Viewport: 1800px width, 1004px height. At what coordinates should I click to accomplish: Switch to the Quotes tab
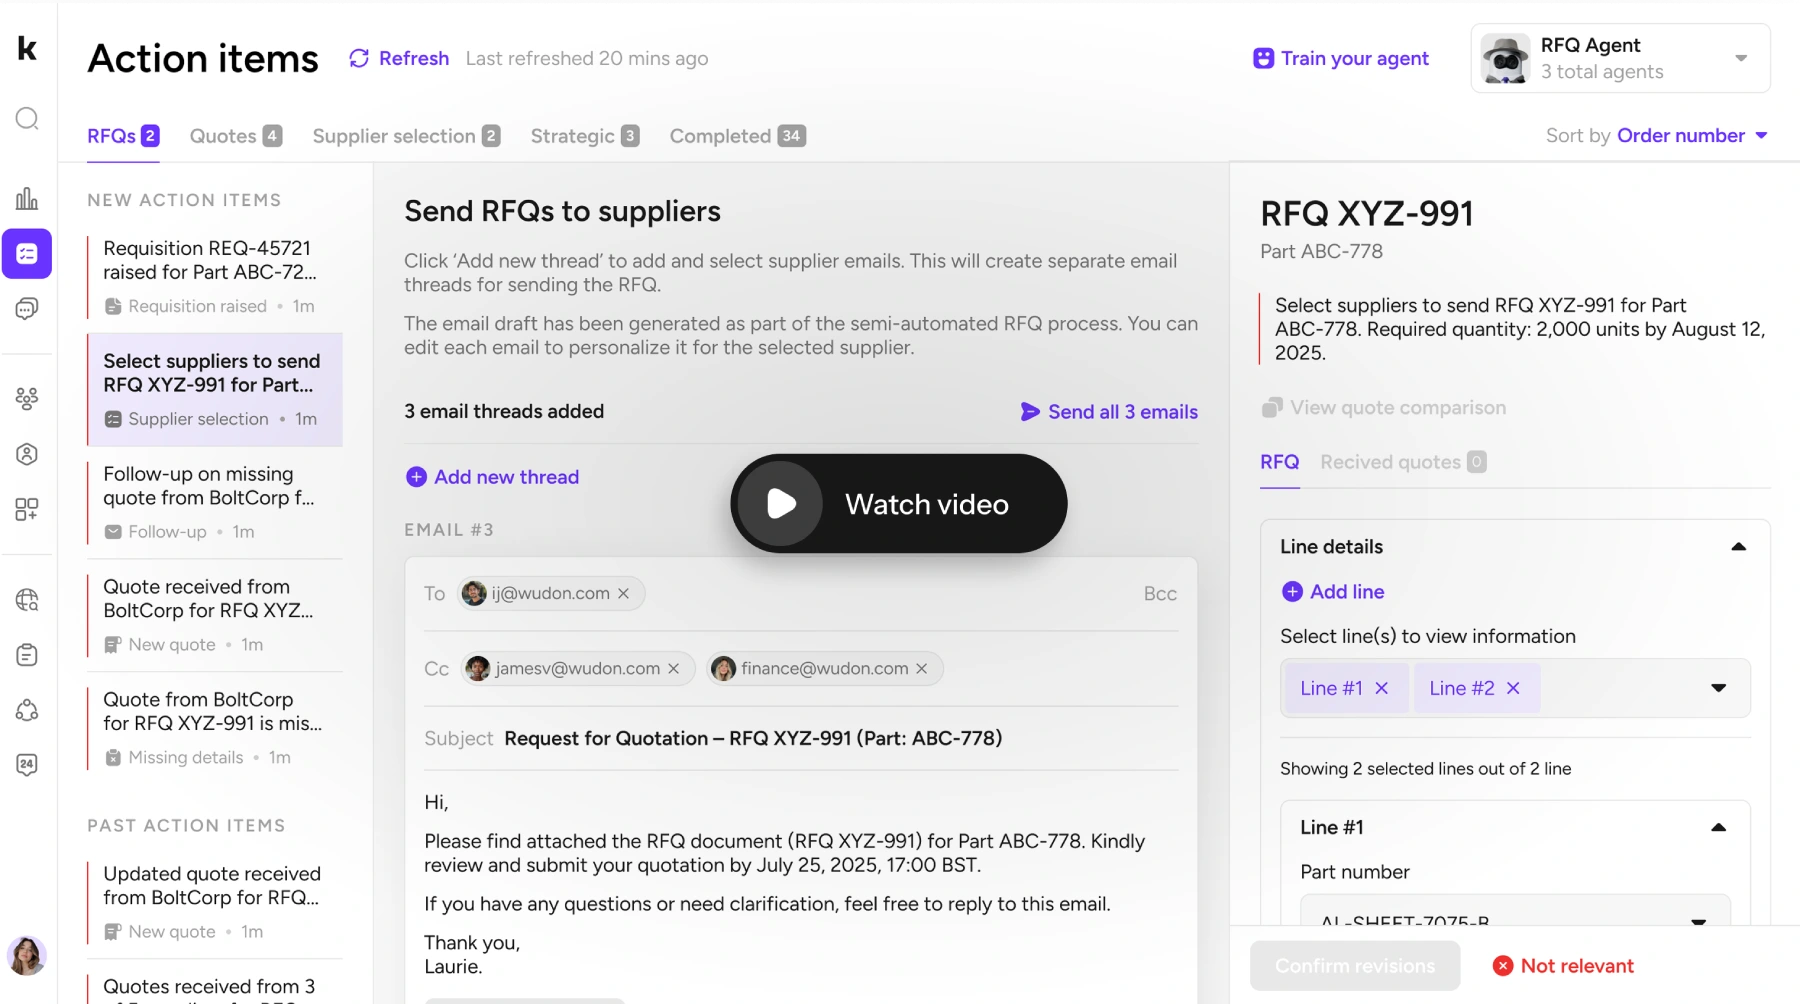(x=235, y=136)
